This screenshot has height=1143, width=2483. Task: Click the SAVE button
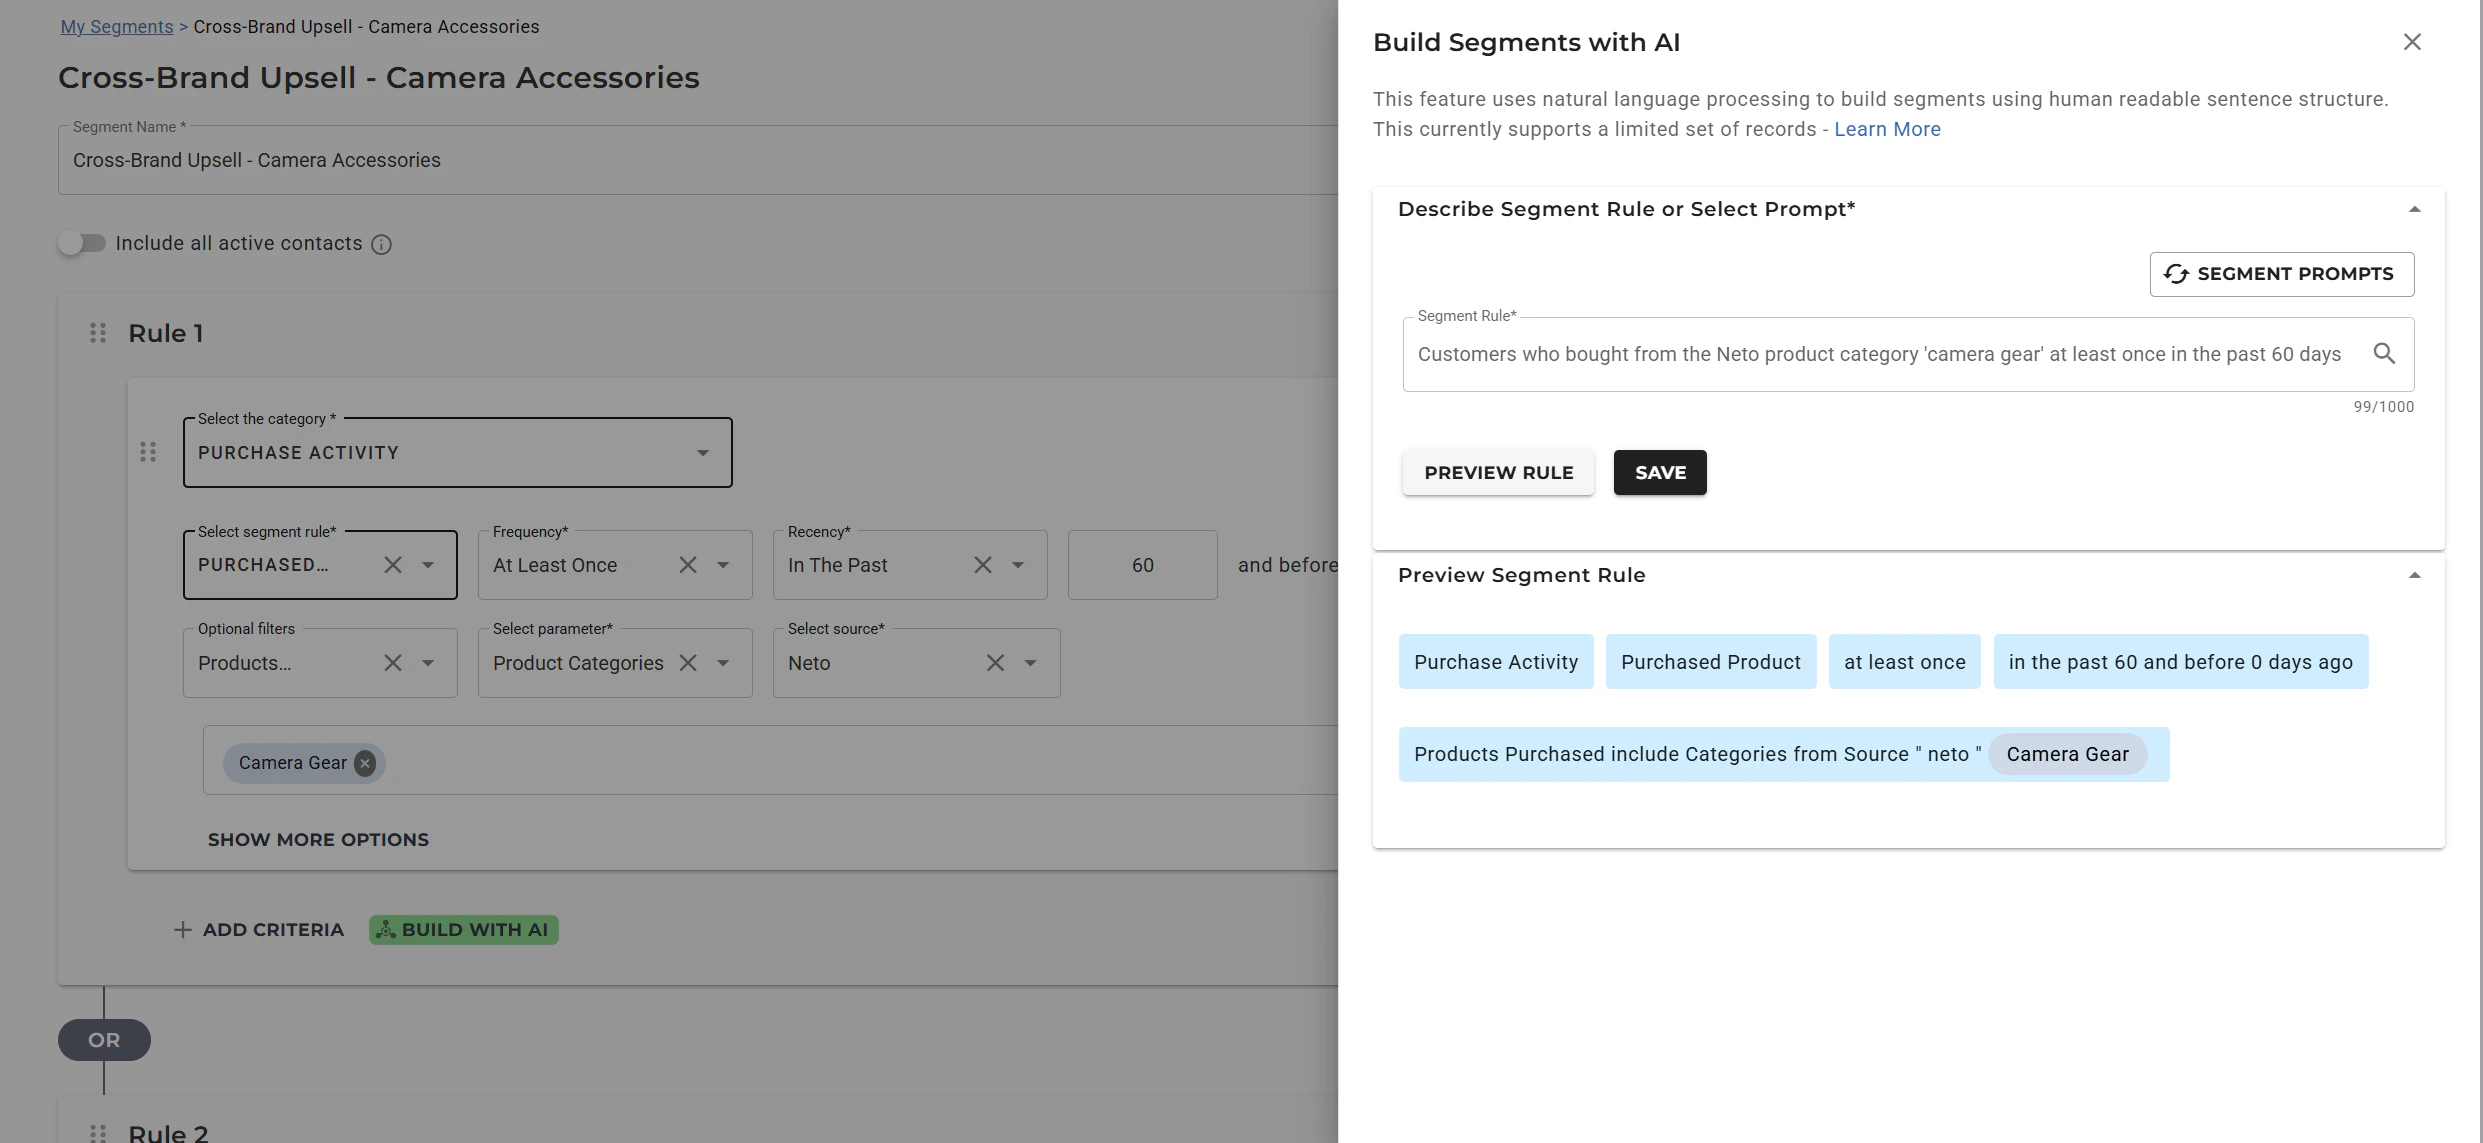[1659, 472]
